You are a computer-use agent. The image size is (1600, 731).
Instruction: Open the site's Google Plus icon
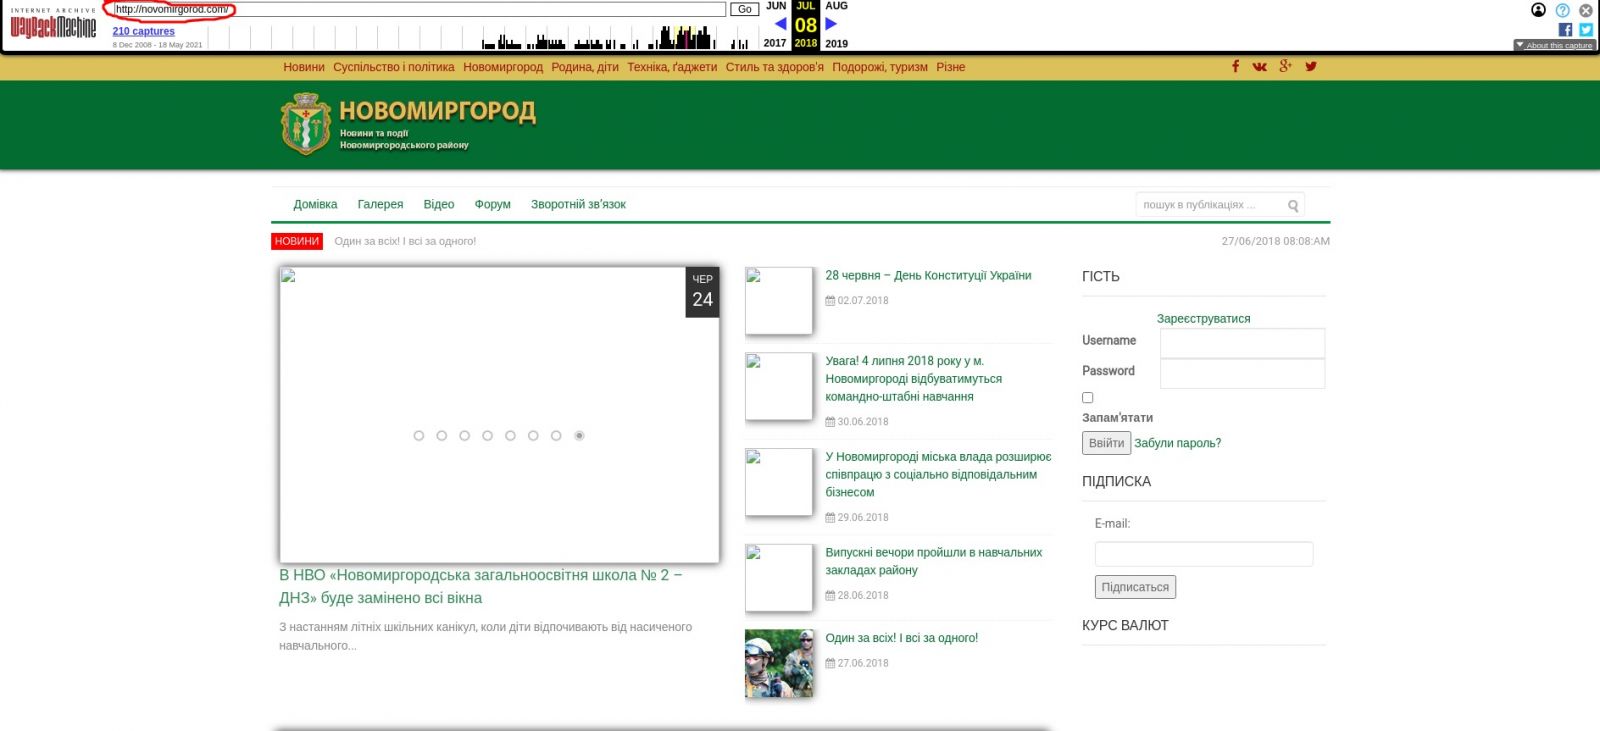tap(1285, 67)
